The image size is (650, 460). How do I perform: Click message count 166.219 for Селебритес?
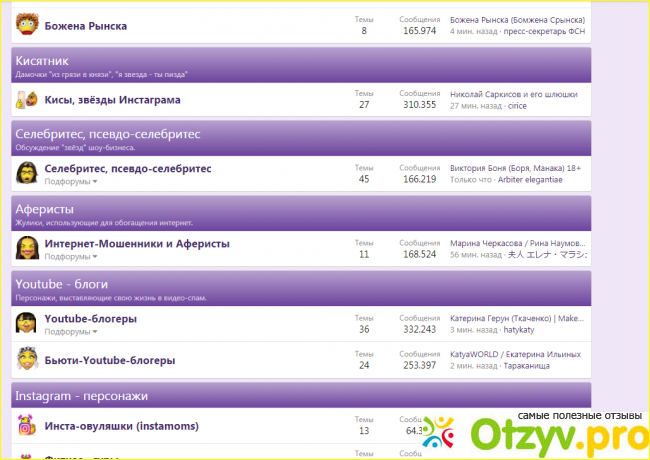coord(420,179)
